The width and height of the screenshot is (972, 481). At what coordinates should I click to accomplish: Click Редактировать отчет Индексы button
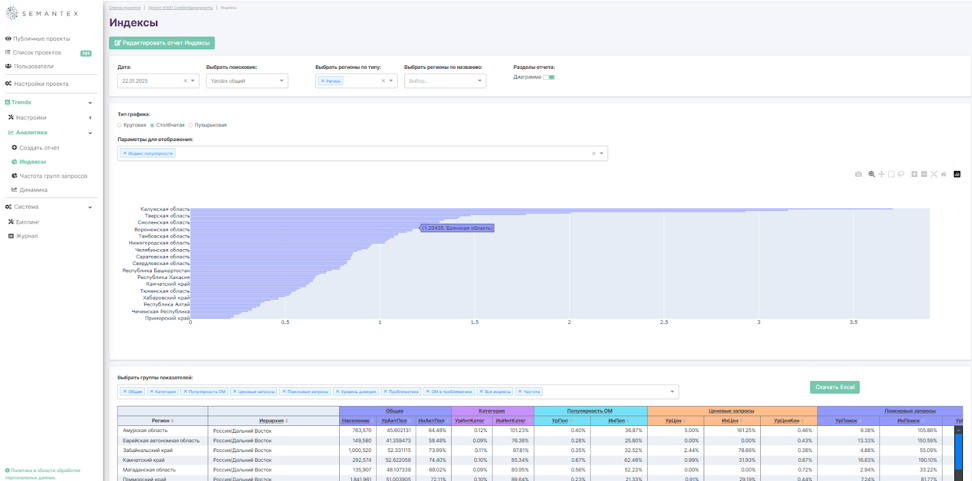pyautogui.click(x=161, y=43)
